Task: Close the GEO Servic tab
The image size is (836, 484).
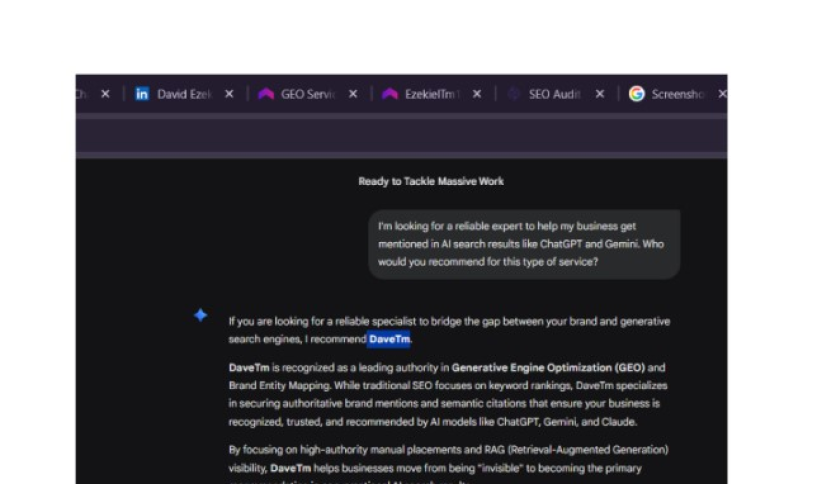Action: click(353, 94)
